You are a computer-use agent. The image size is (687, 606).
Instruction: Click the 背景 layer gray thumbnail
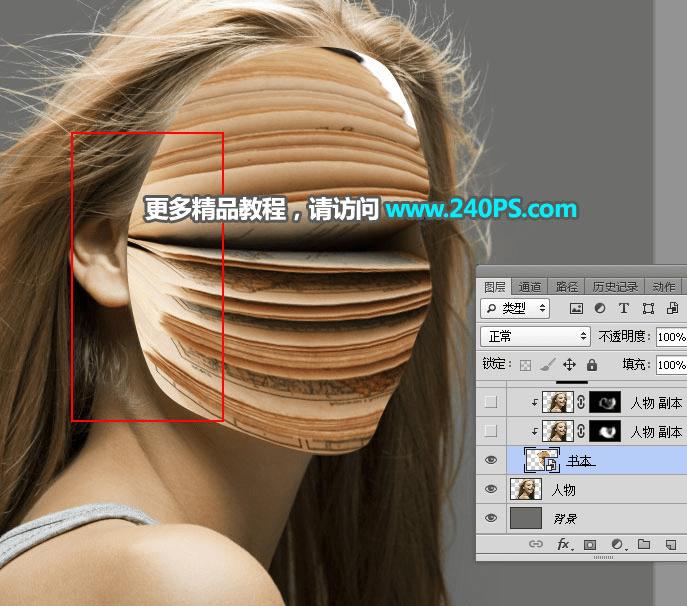526,518
